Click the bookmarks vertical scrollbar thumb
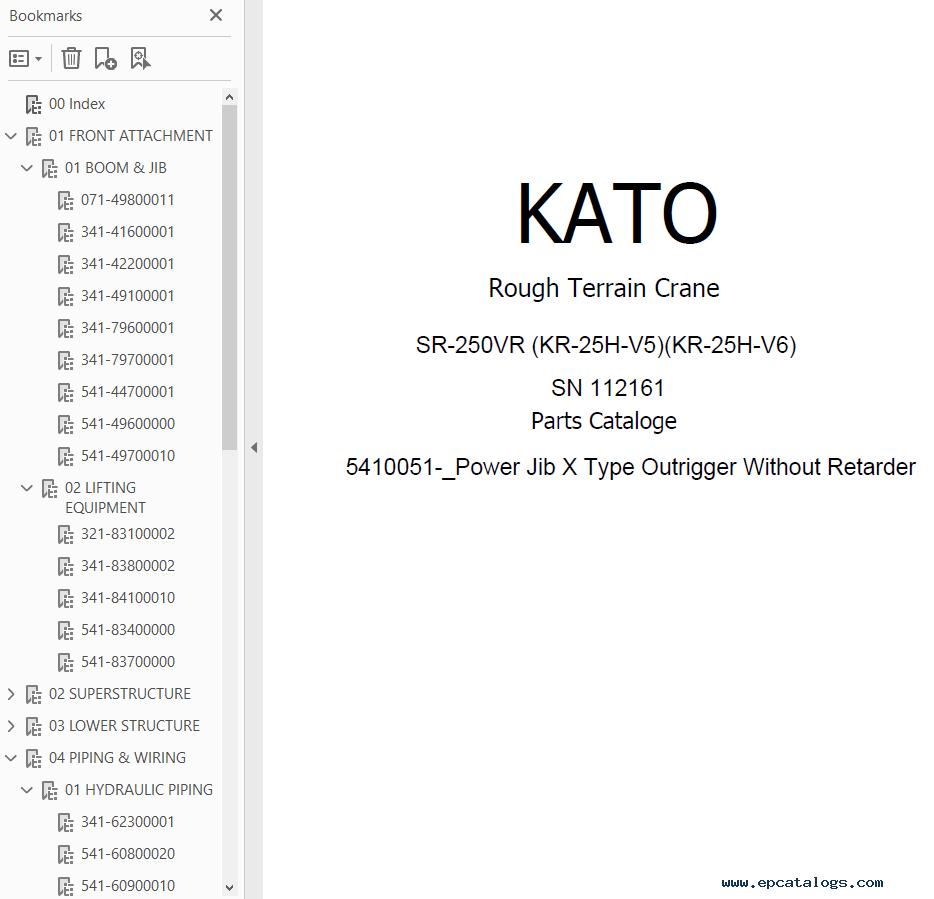The image size is (934, 899). tap(229, 278)
